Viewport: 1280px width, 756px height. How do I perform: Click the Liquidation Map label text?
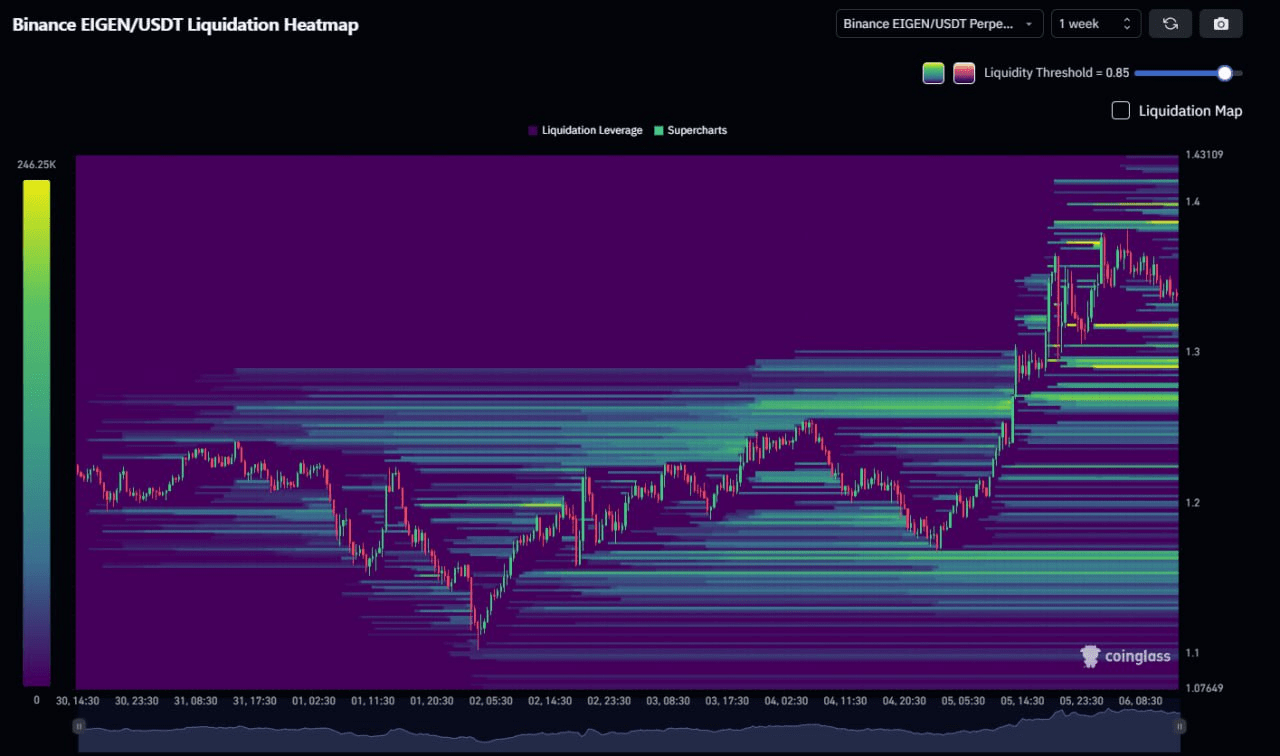coord(1190,110)
